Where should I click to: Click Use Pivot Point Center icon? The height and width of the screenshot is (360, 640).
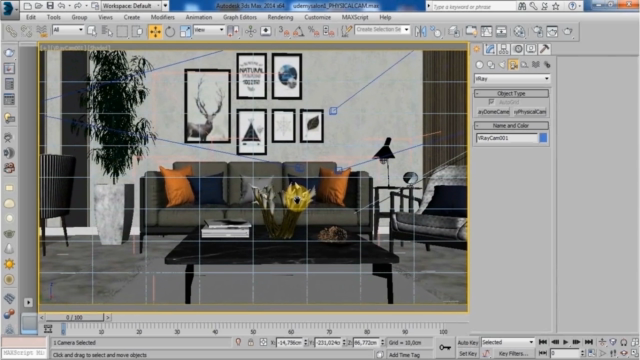233,31
